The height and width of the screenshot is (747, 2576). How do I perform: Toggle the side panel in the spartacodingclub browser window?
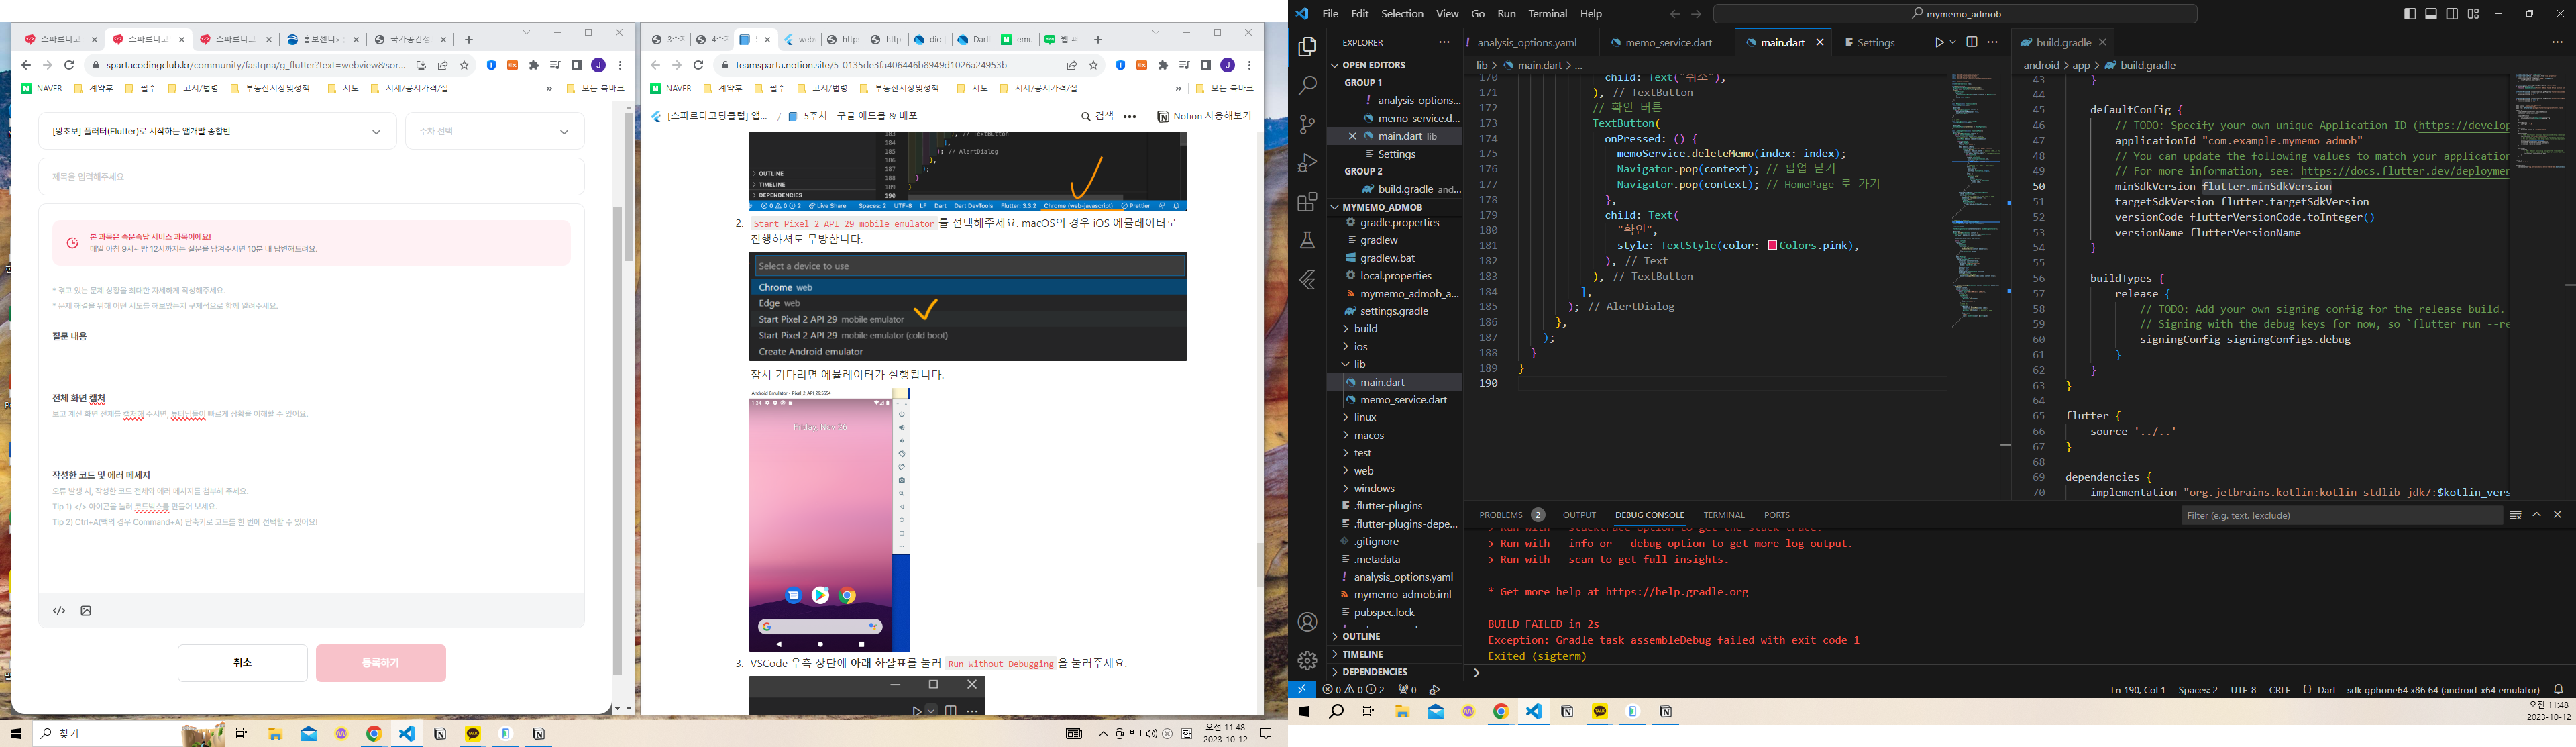pyautogui.click(x=577, y=65)
